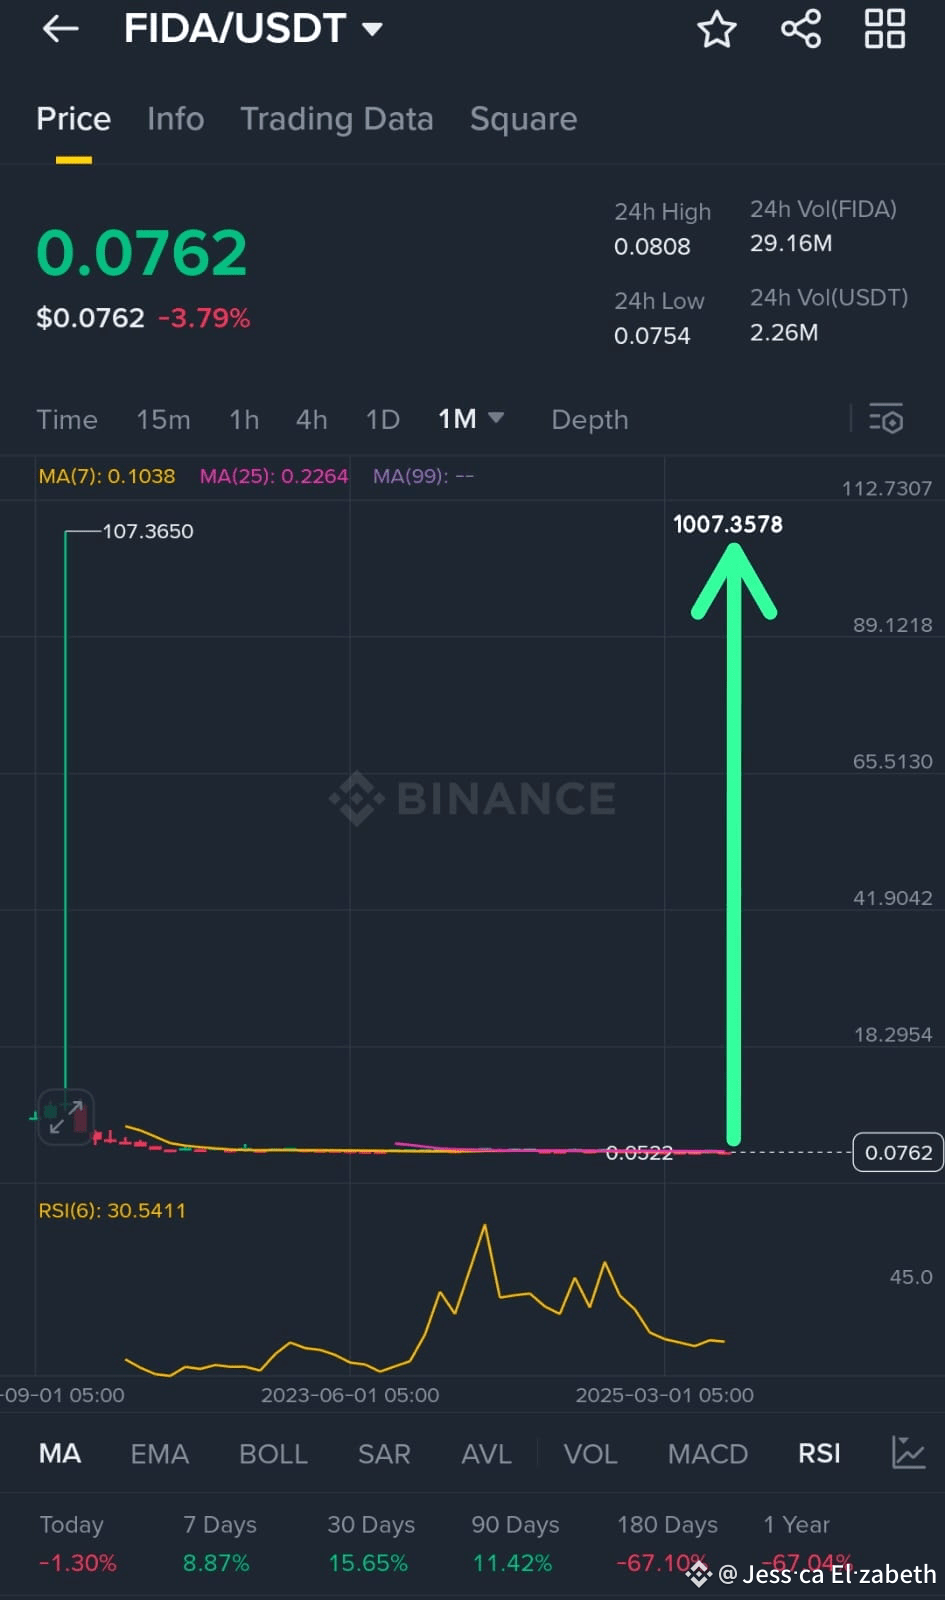The height and width of the screenshot is (1600, 945).
Task: Click the MA(25): 0.2264 label
Action: (274, 476)
